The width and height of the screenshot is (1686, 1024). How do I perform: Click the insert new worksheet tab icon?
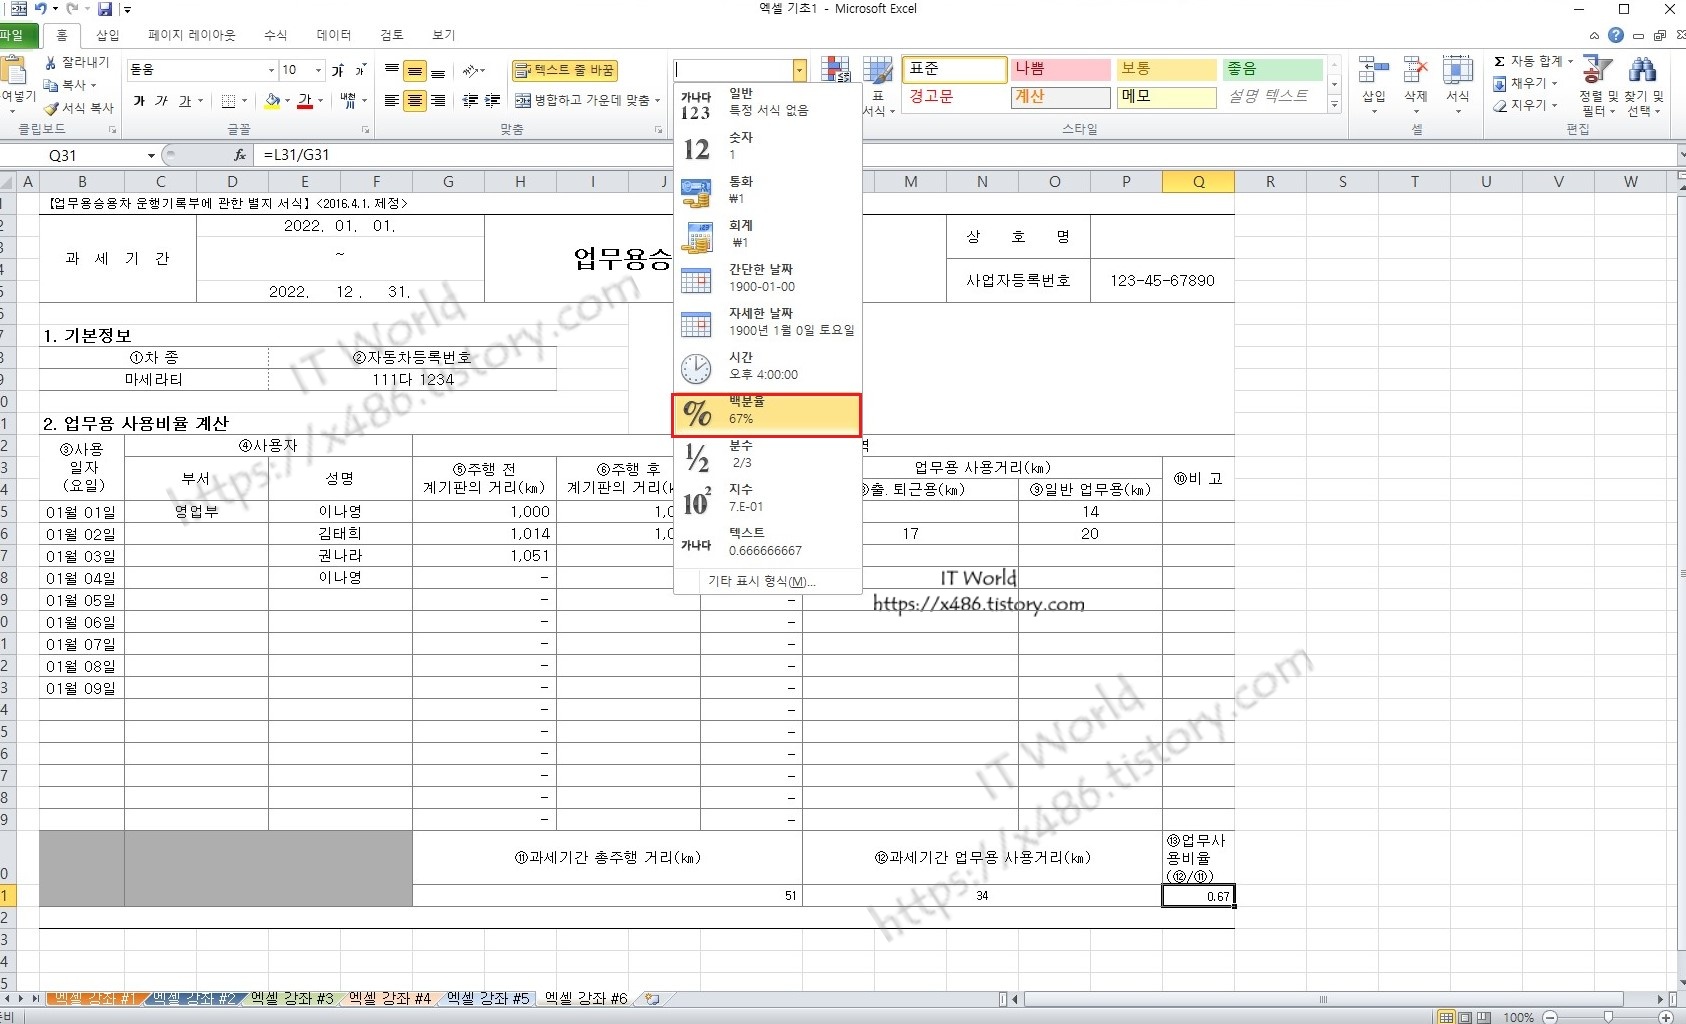652,998
